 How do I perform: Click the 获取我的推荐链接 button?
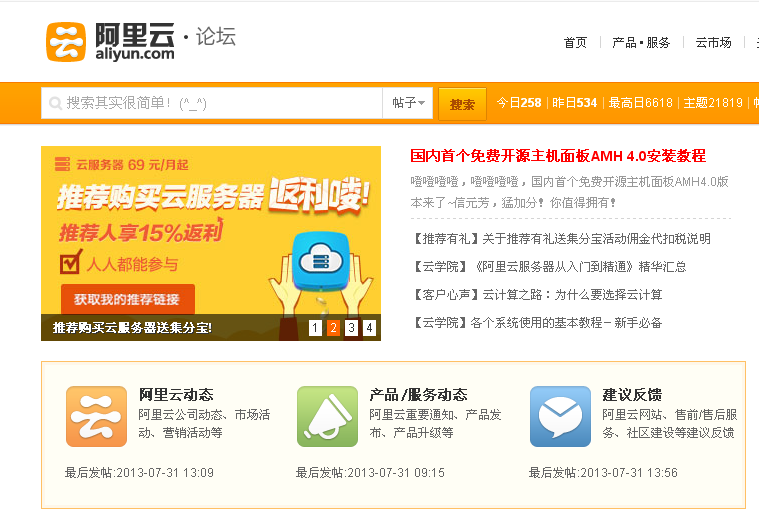click(128, 299)
